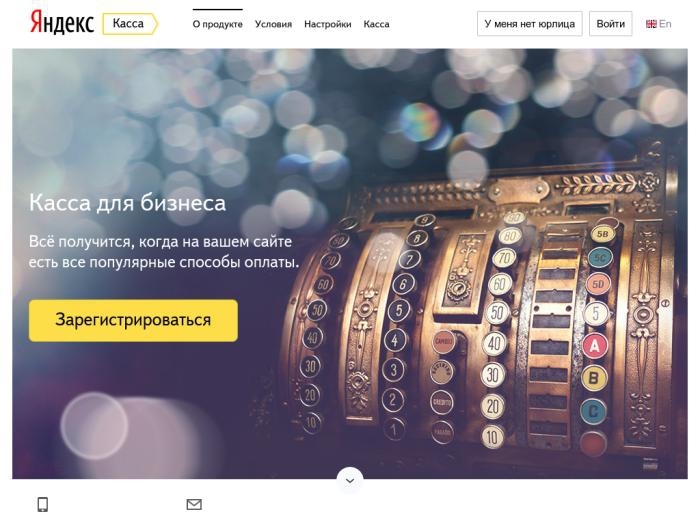
Task: Click the Всё получится subtitle text
Action: [164, 251]
